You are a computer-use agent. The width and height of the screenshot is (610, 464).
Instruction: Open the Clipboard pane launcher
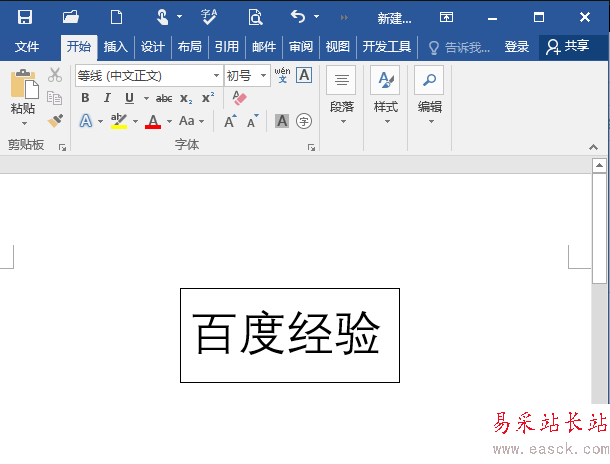[x=62, y=147]
